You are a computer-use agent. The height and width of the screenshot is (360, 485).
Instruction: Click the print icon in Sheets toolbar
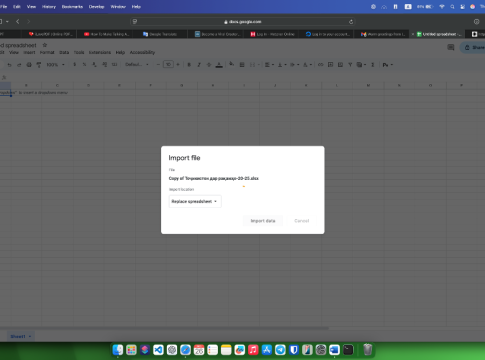coord(29,65)
